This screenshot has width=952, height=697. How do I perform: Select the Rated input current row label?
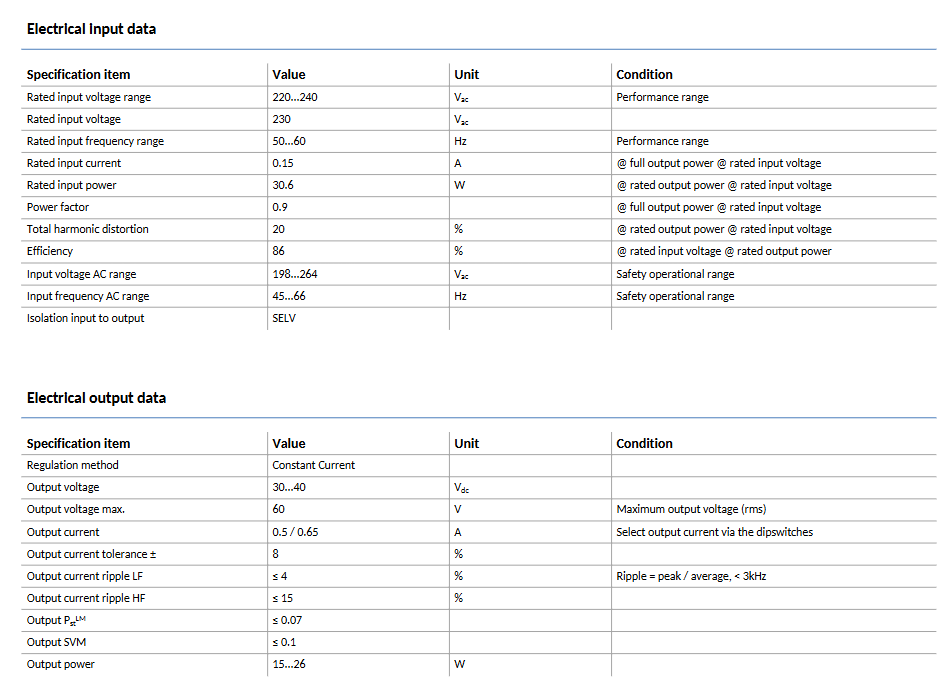pos(74,163)
